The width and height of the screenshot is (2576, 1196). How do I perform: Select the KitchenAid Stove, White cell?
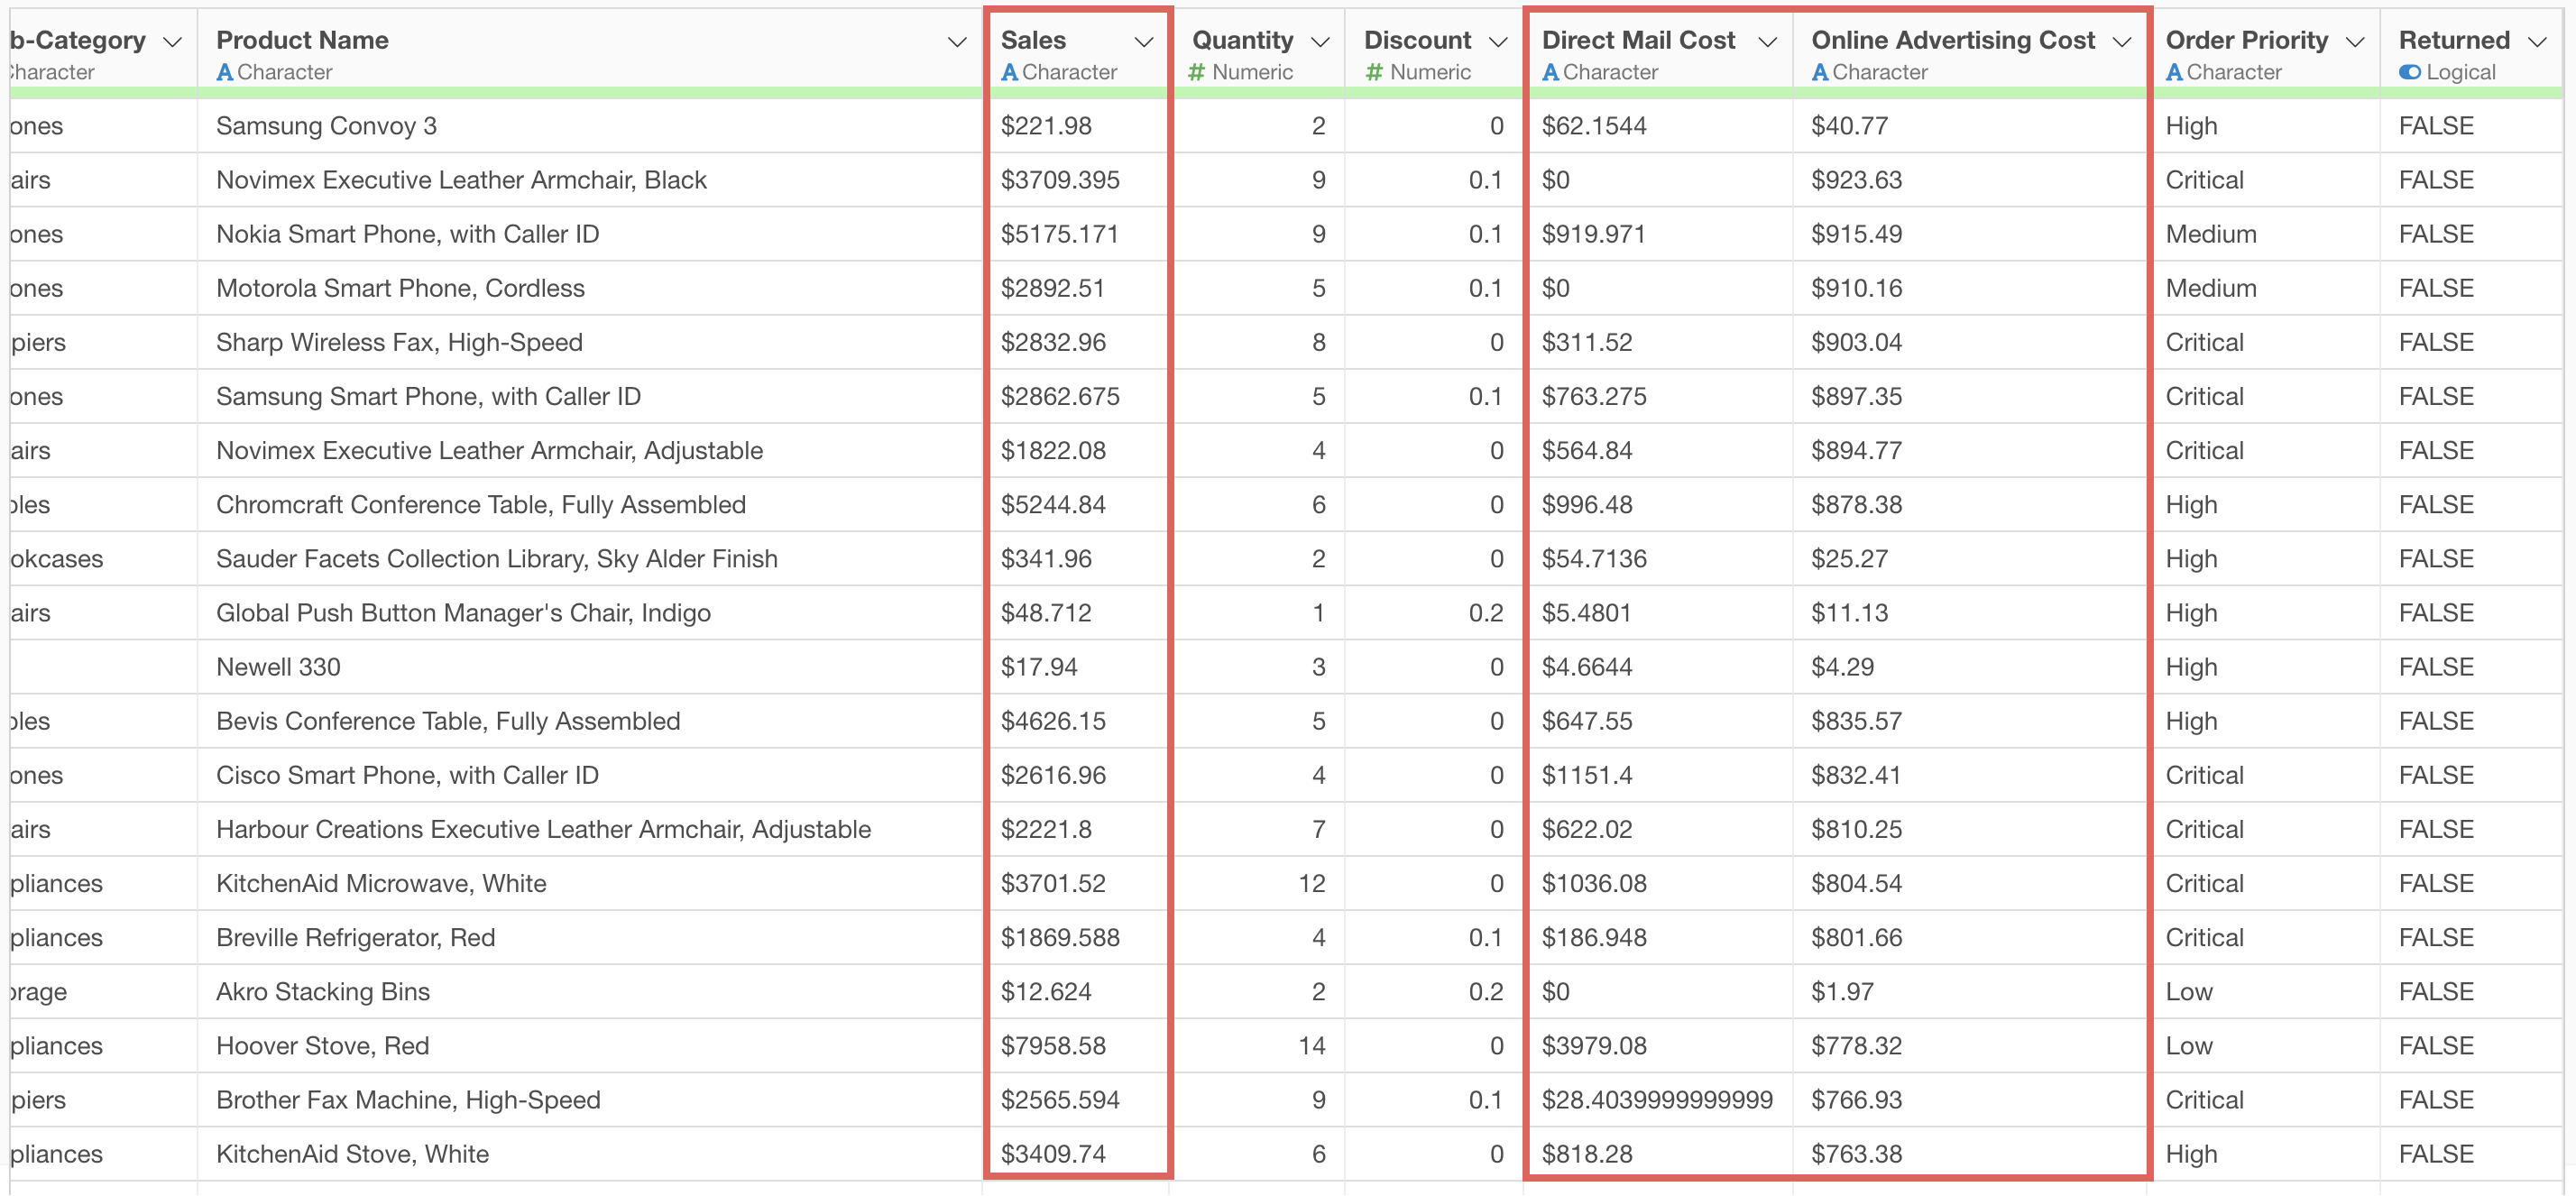(x=590, y=1152)
